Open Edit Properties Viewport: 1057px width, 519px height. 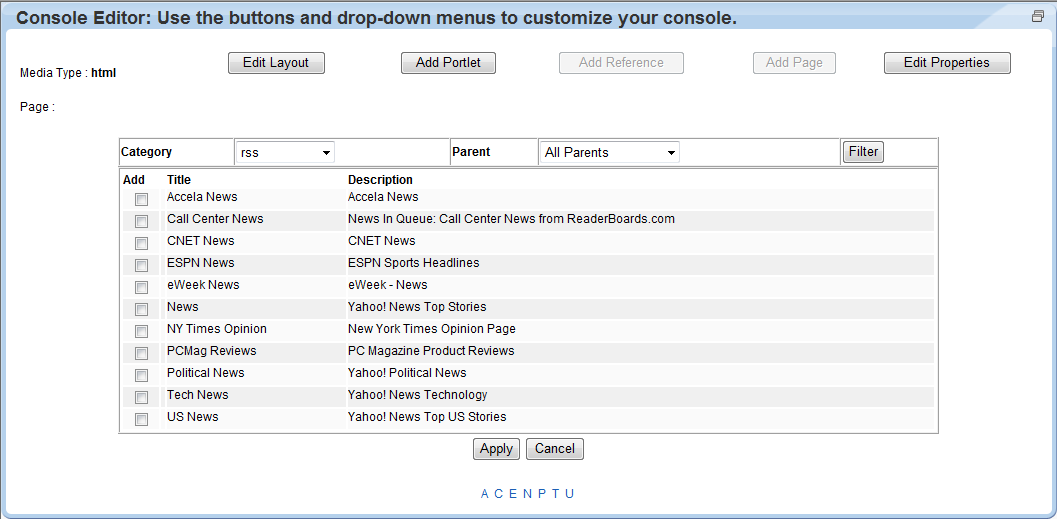click(x=946, y=63)
